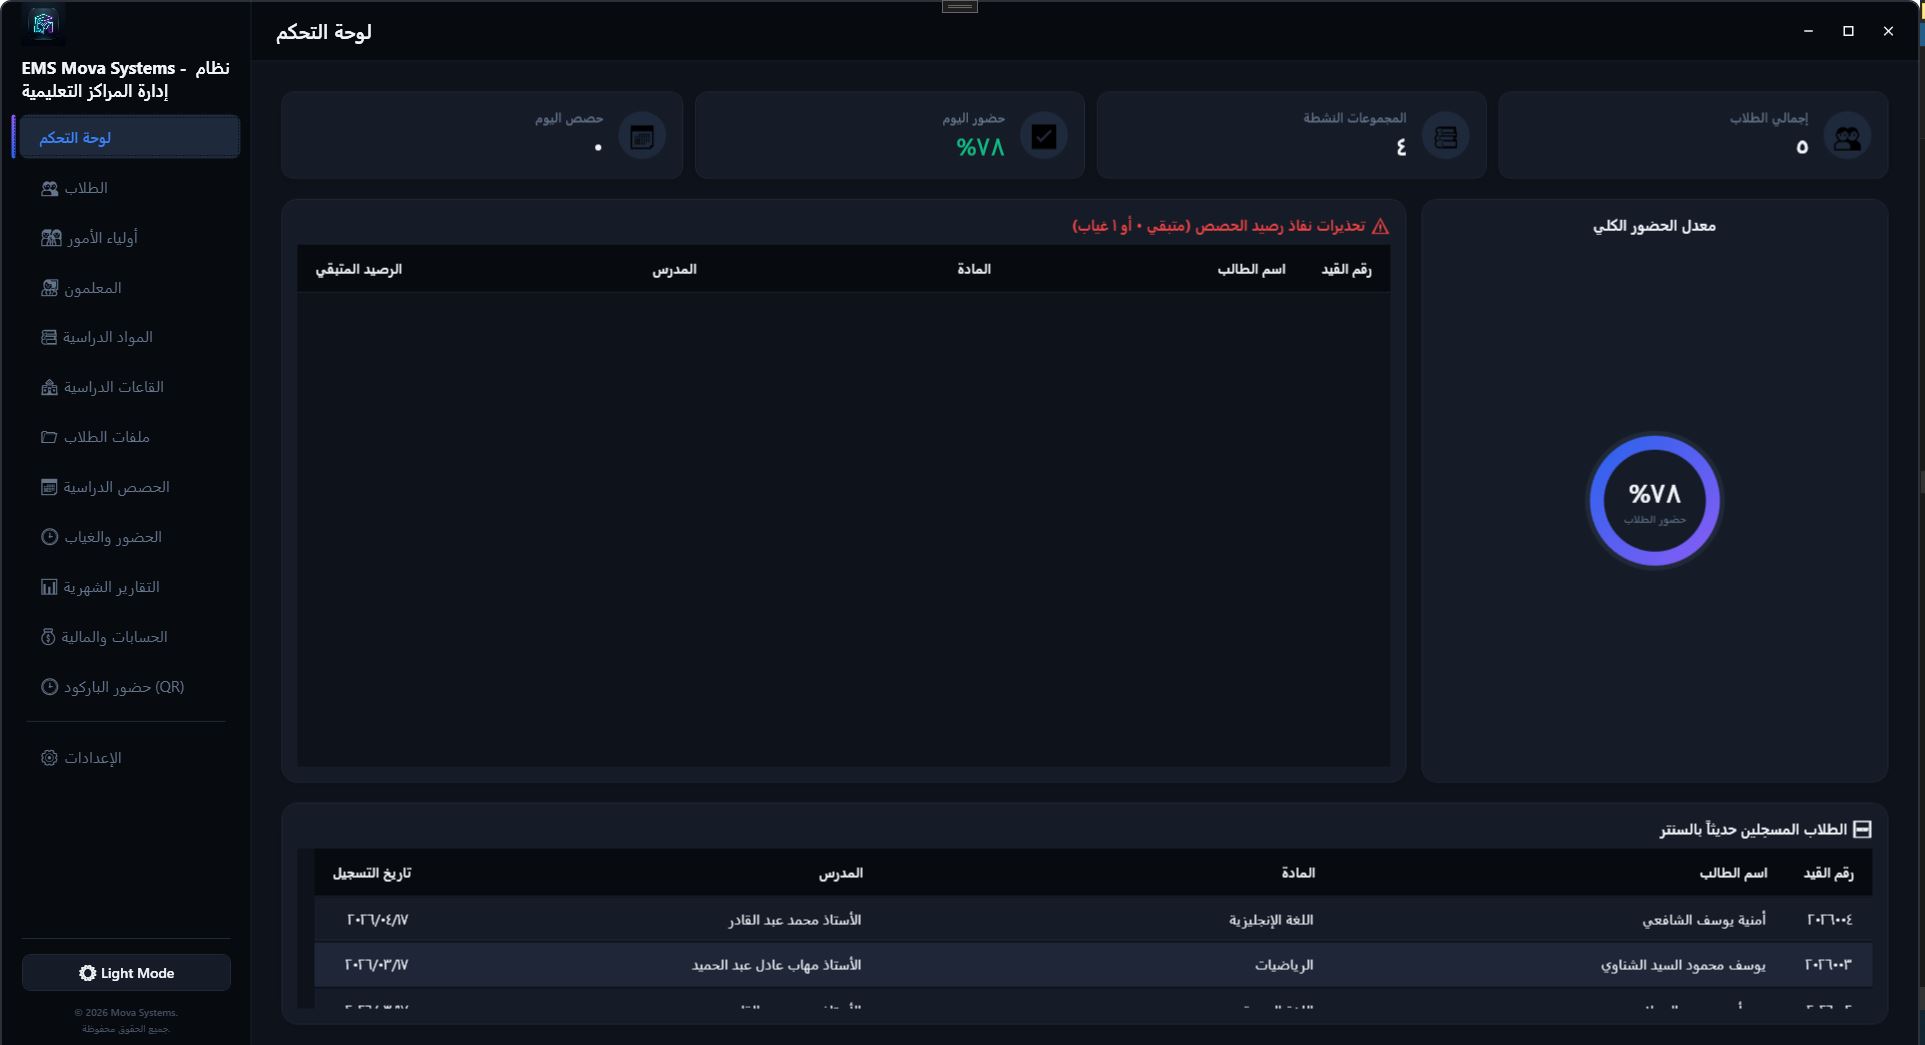Select student row أمنية يوسف الشافعي

(1093, 919)
